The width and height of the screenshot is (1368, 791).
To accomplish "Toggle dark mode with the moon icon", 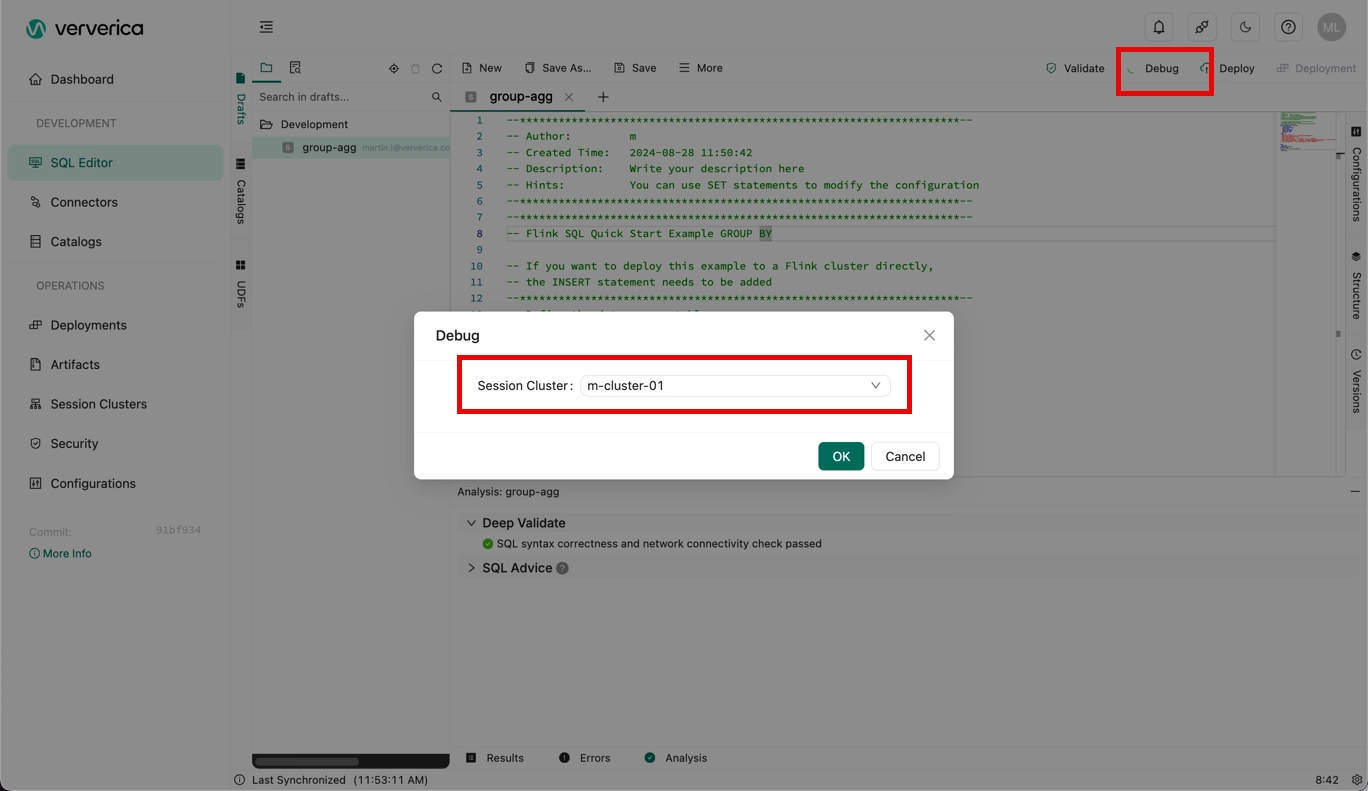I will click(x=1245, y=27).
